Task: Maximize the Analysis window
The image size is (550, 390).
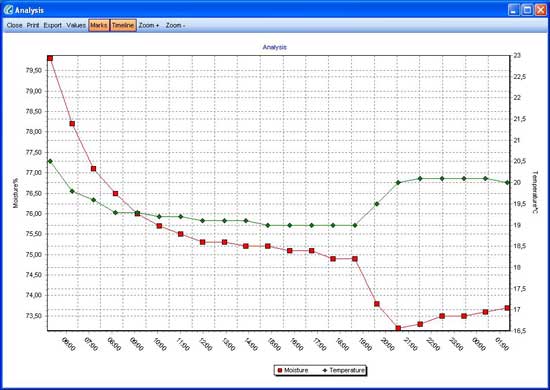Action: (x=527, y=10)
